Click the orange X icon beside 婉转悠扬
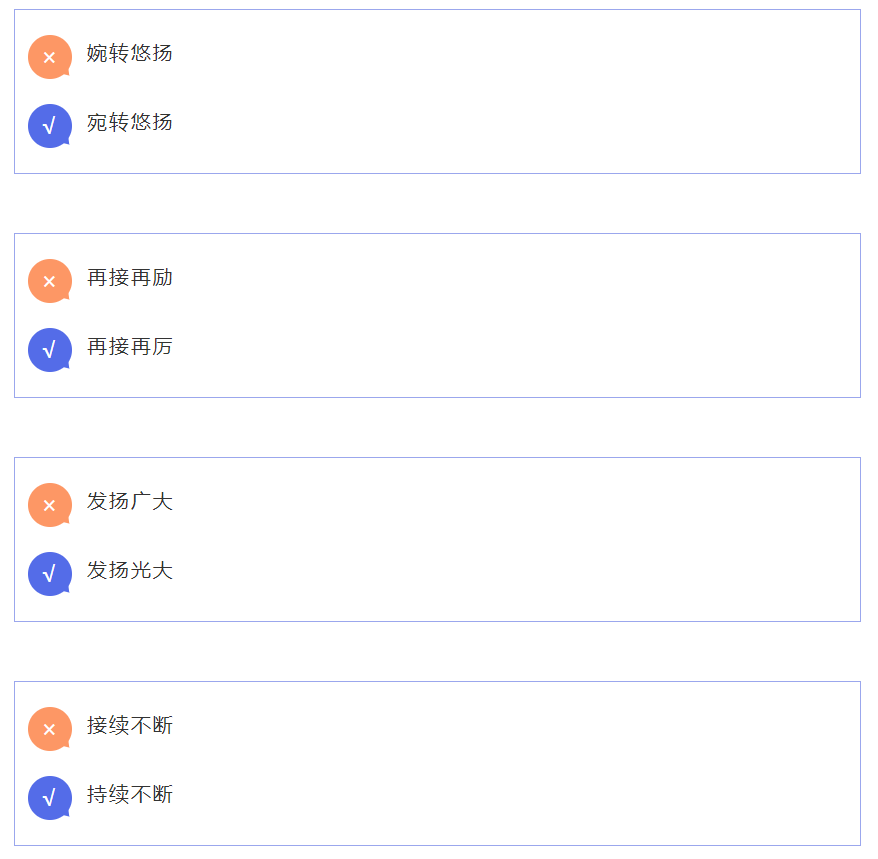 tap(49, 57)
